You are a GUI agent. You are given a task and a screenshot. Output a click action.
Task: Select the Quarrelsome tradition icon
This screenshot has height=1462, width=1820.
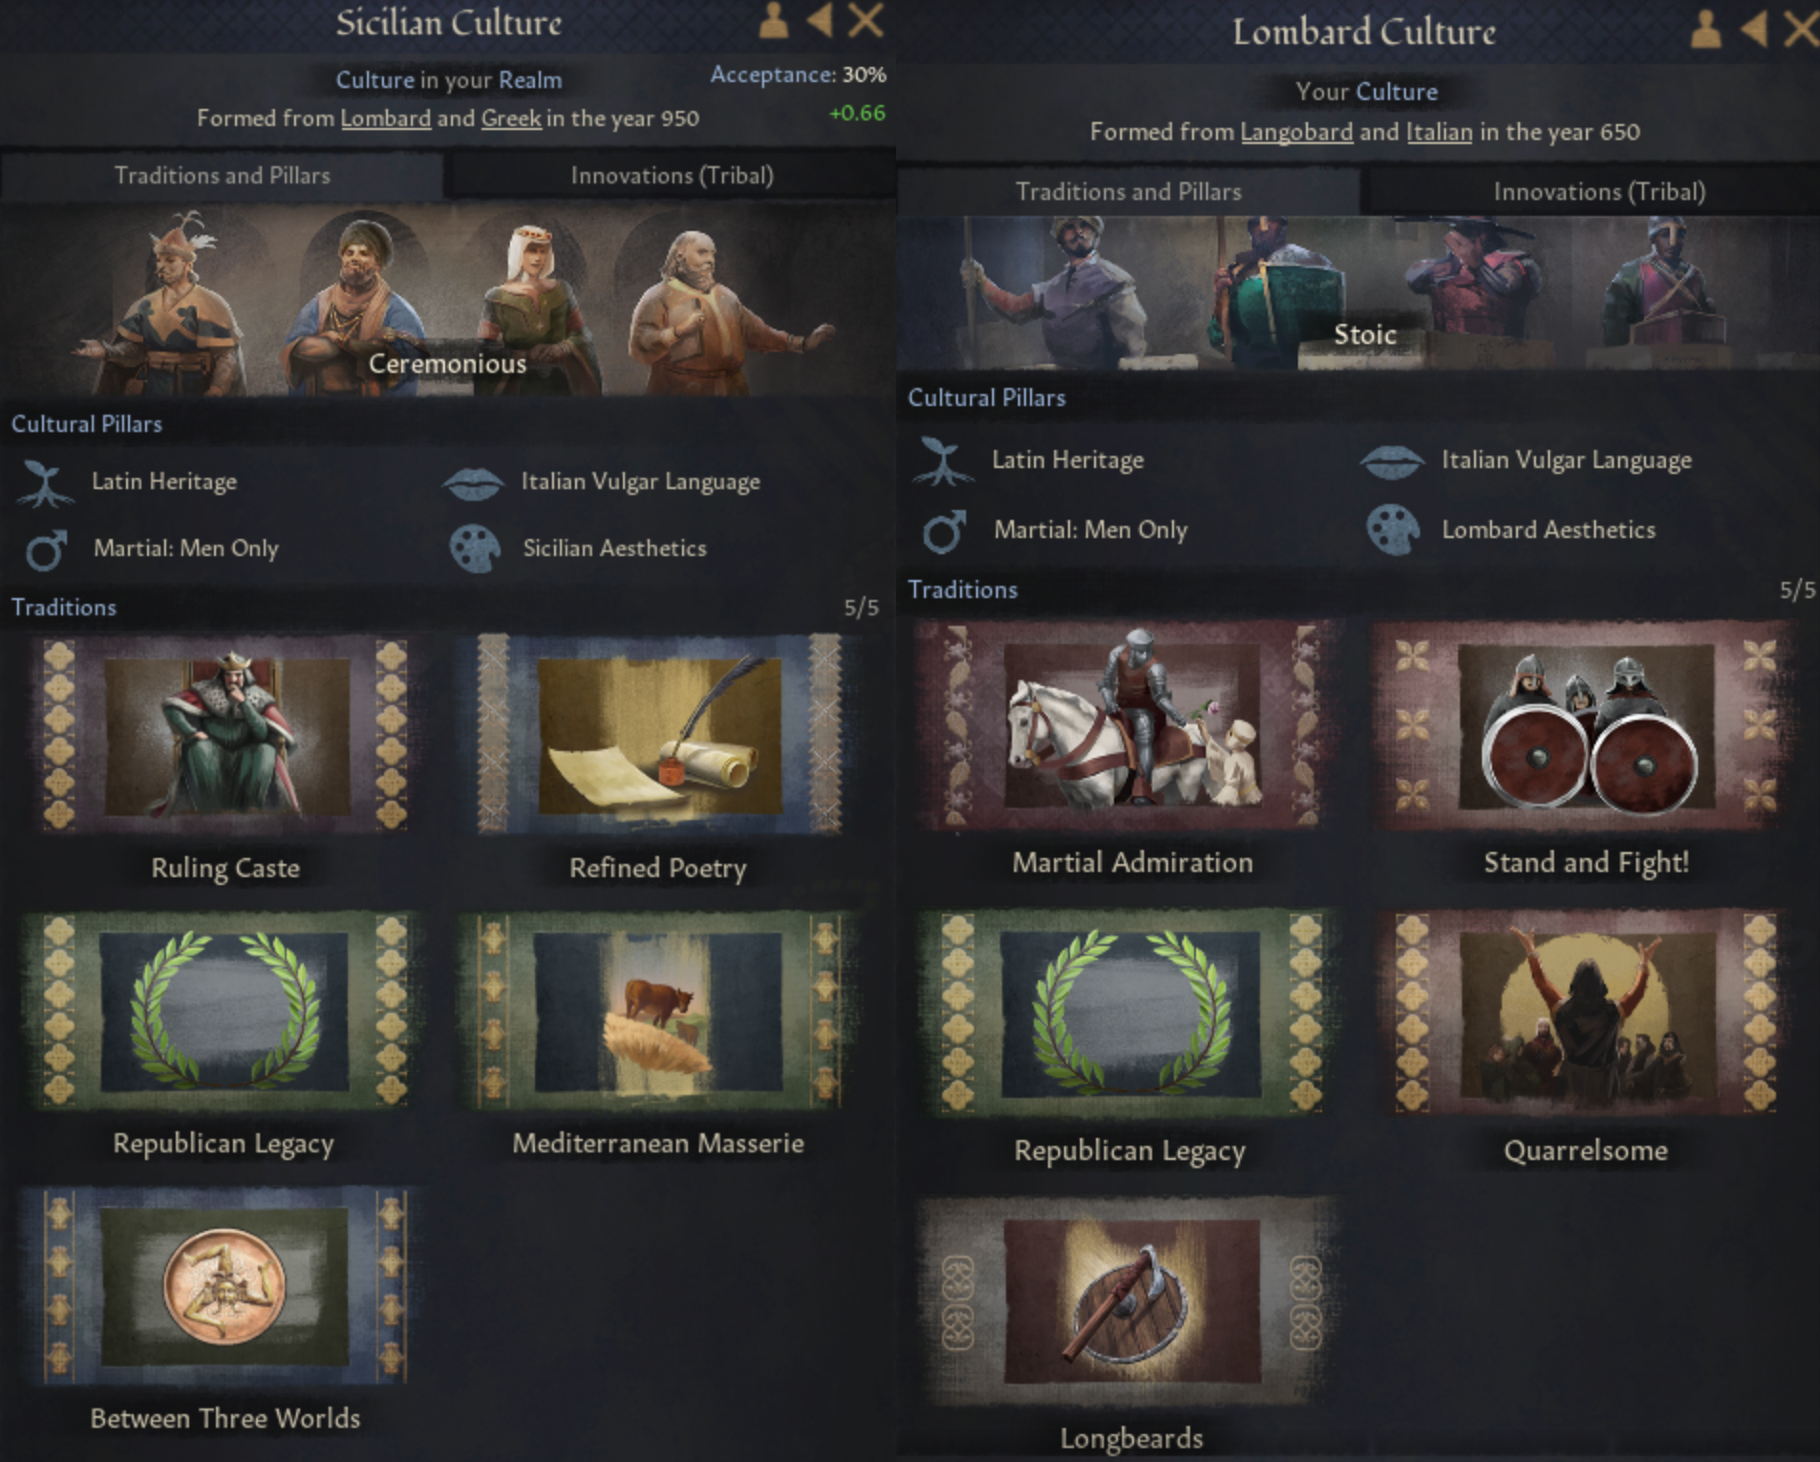coord(1586,1013)
